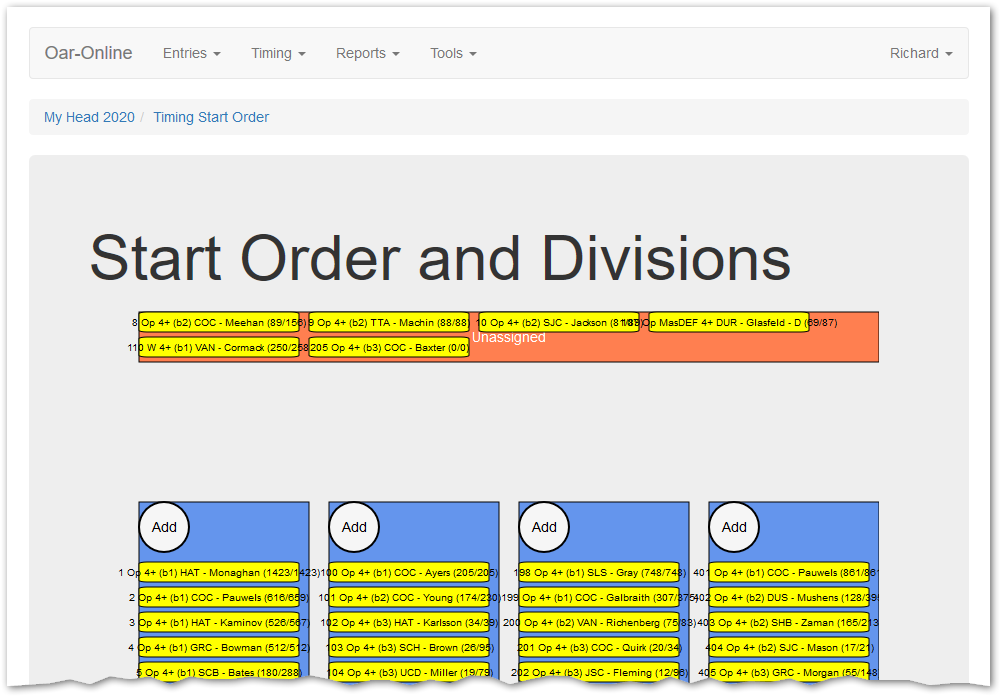Screen dimensions: 1001x697
Task: Select unassigned entry TTA - Machin
Action: point(389,323)
